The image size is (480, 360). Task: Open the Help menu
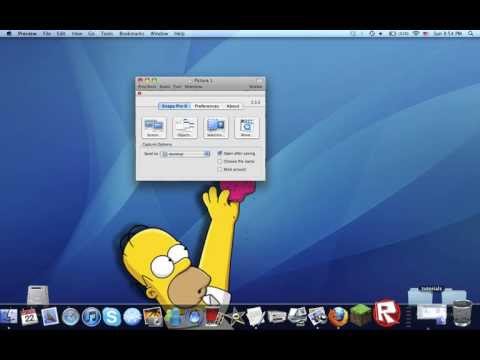pos(179,34)
